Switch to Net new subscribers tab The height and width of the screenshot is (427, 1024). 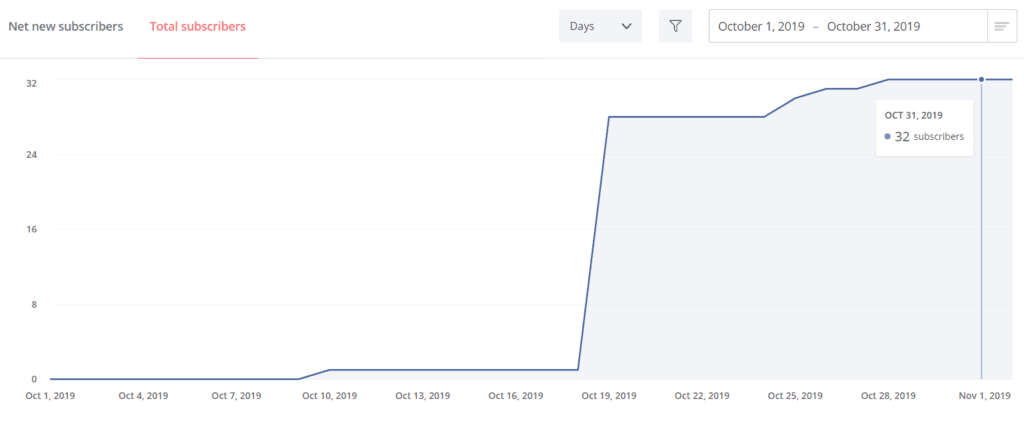point(65,27)
